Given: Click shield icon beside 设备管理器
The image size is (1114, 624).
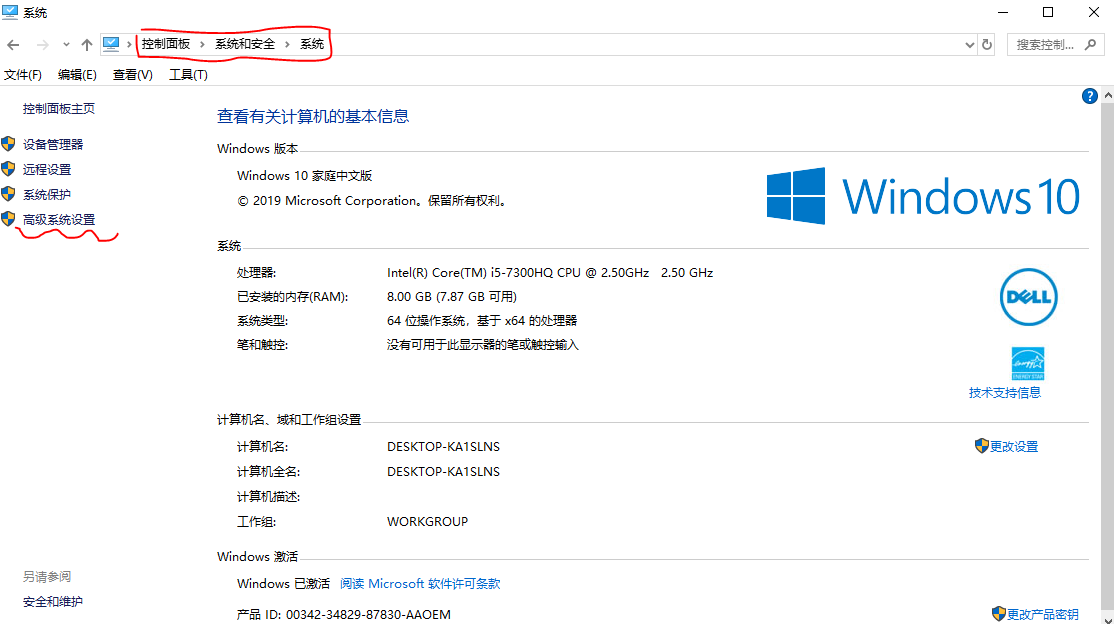Looking at the screenshot, I should click(8, 144).
